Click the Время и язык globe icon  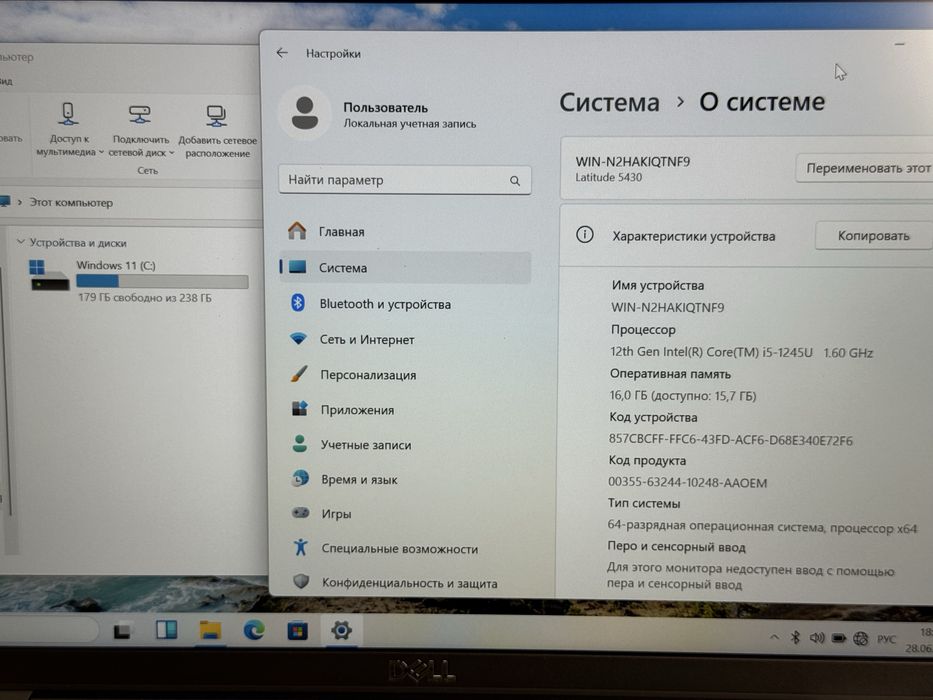click(300, 478)
